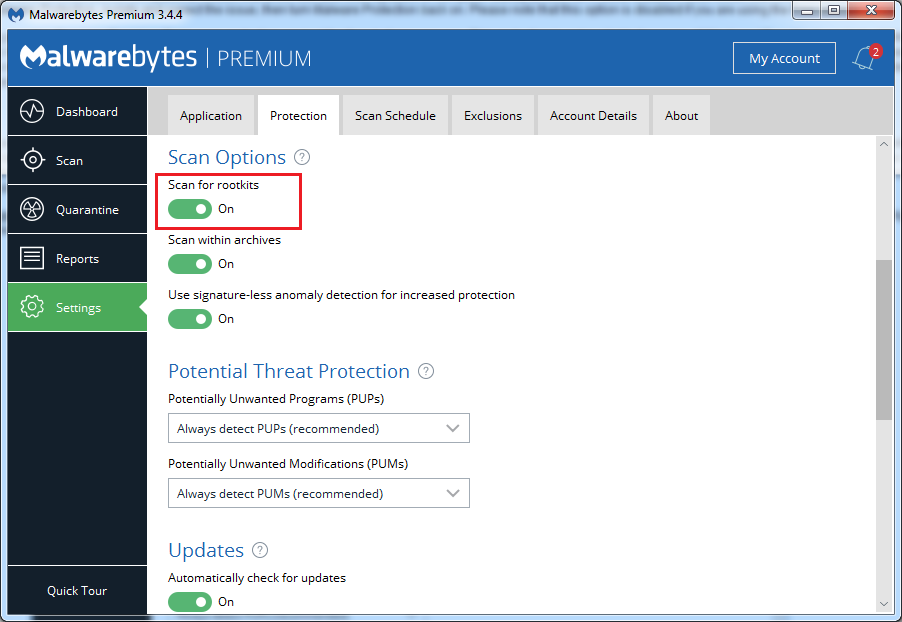The width and height of the screenshot is (902, 622).
Task: Switch to the Scan Schedule tab
Action: tap(395, 115)
